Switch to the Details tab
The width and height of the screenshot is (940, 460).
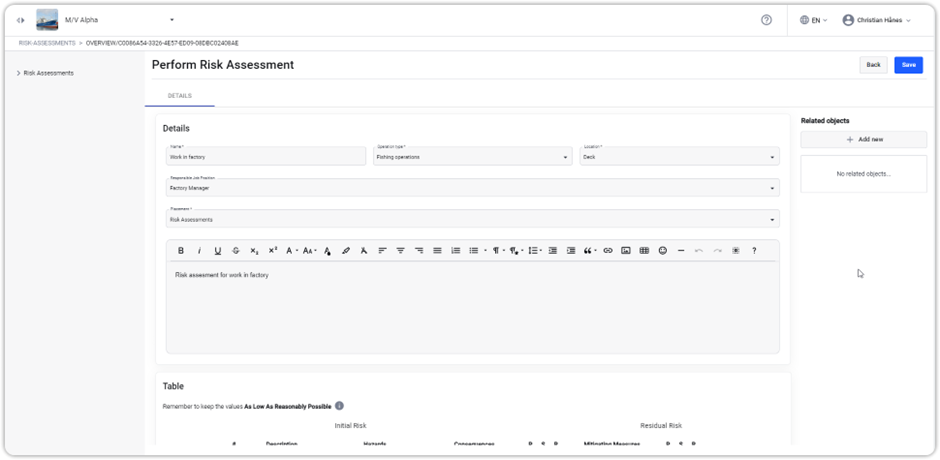[180, 96]
